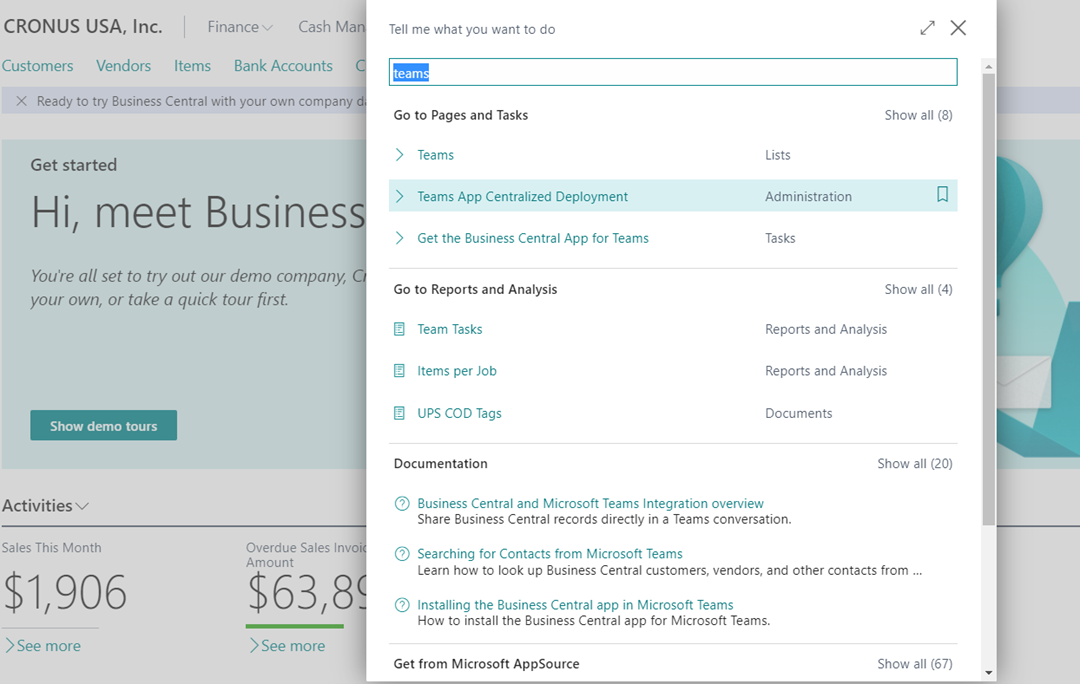Screen dimensions: 1080x684
Task: Open the UPS COD Tags document
Action: 459,413
